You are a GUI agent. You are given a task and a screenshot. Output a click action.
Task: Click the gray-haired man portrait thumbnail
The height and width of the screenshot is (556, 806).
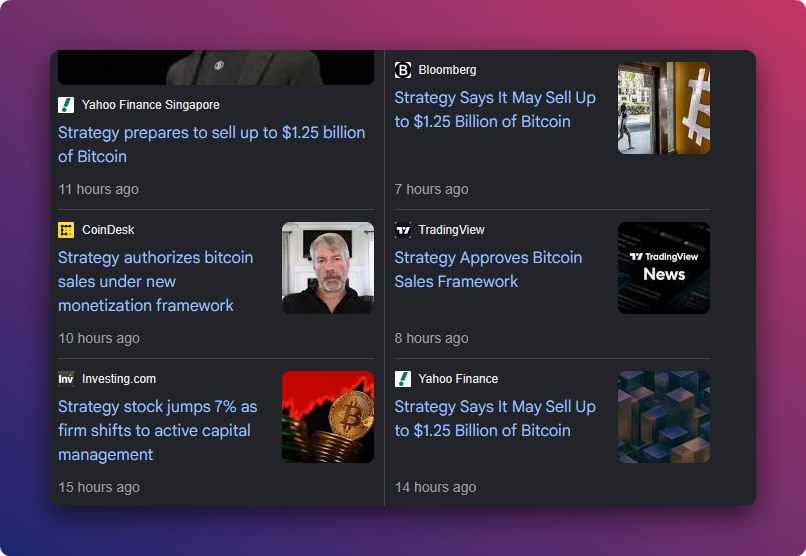pos(328,268)
